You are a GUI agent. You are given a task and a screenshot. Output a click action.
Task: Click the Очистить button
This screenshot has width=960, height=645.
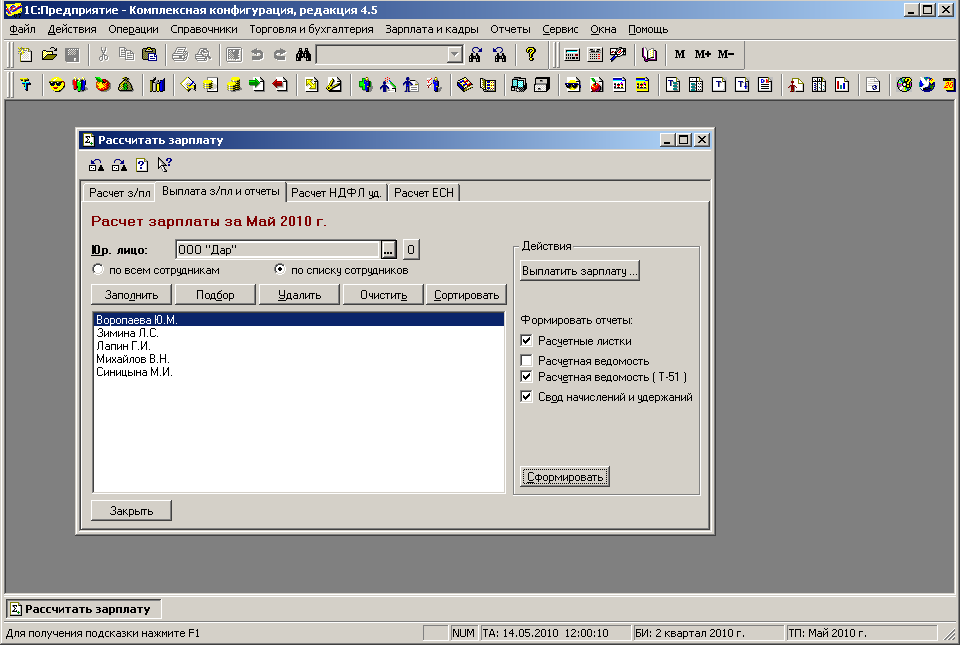tap(383, 295)
